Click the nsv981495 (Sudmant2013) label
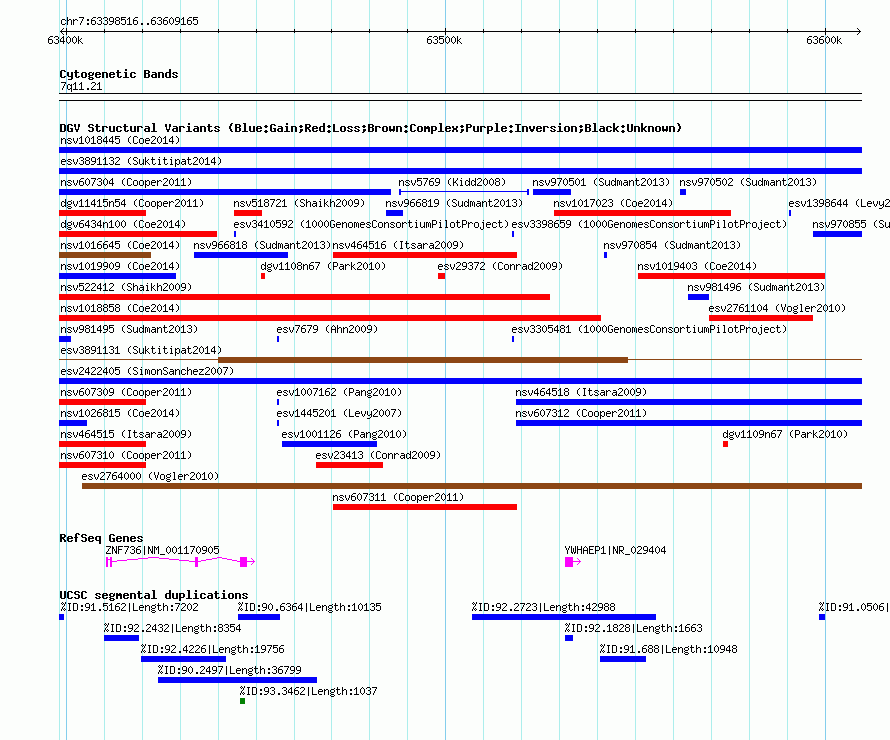This screenshot has height=740, width=890. [x=129, y=329]
